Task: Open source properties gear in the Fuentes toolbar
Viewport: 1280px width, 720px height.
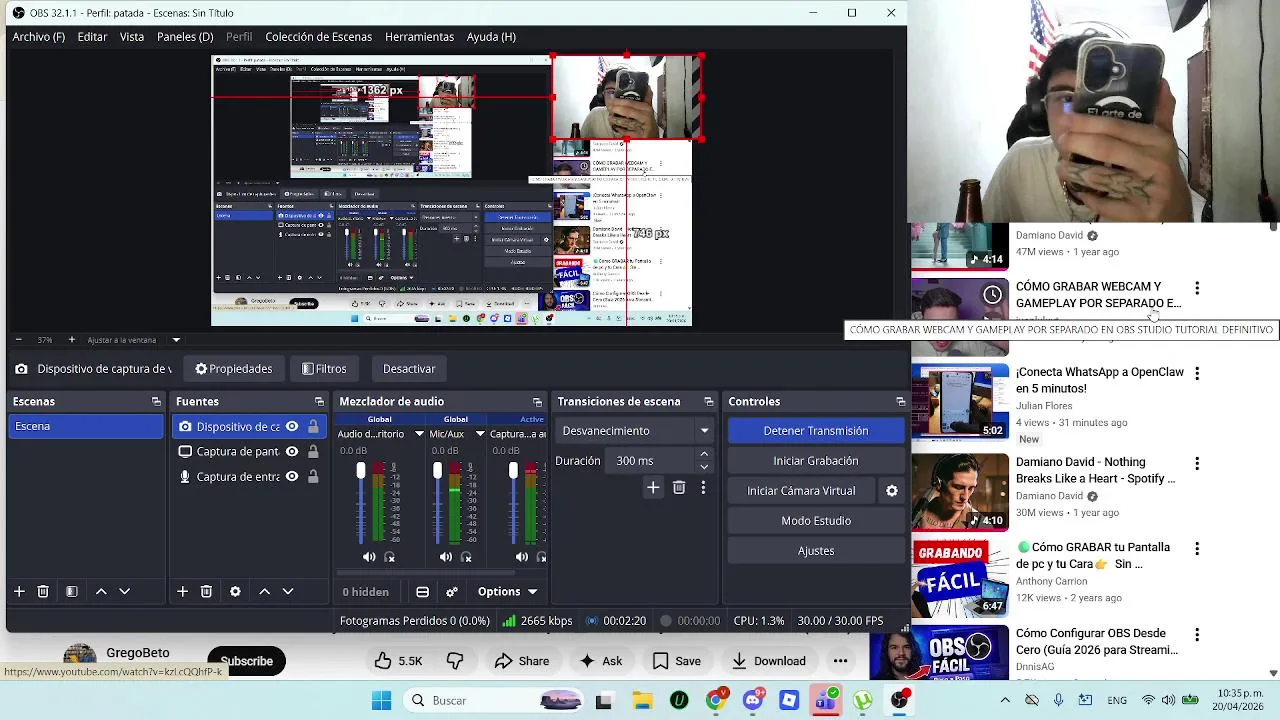Action: [x=235, y=591]
